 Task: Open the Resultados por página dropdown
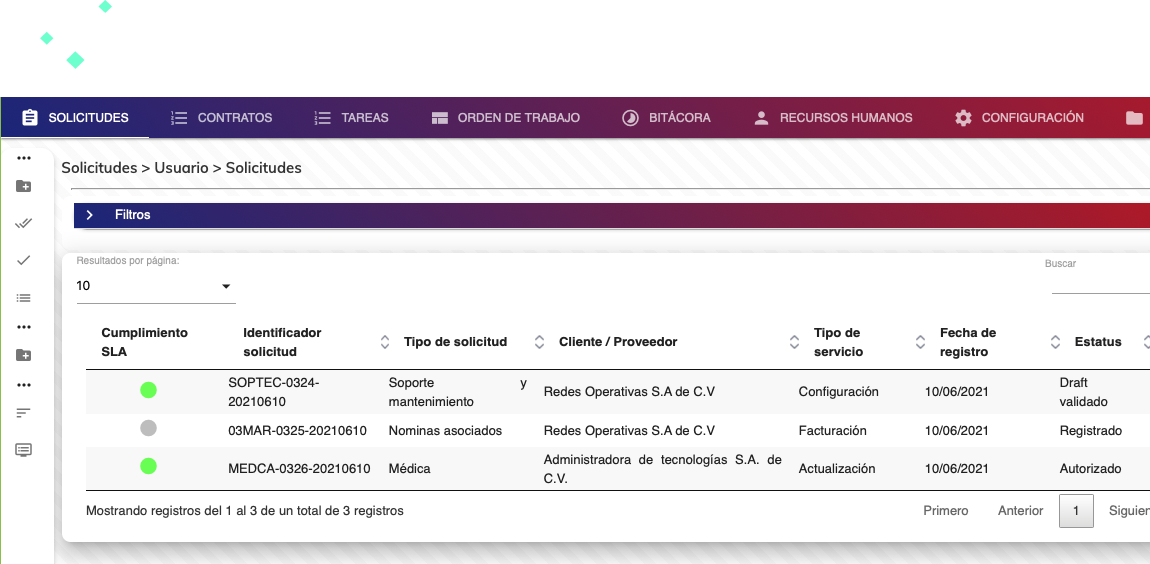tap(155, 286)
